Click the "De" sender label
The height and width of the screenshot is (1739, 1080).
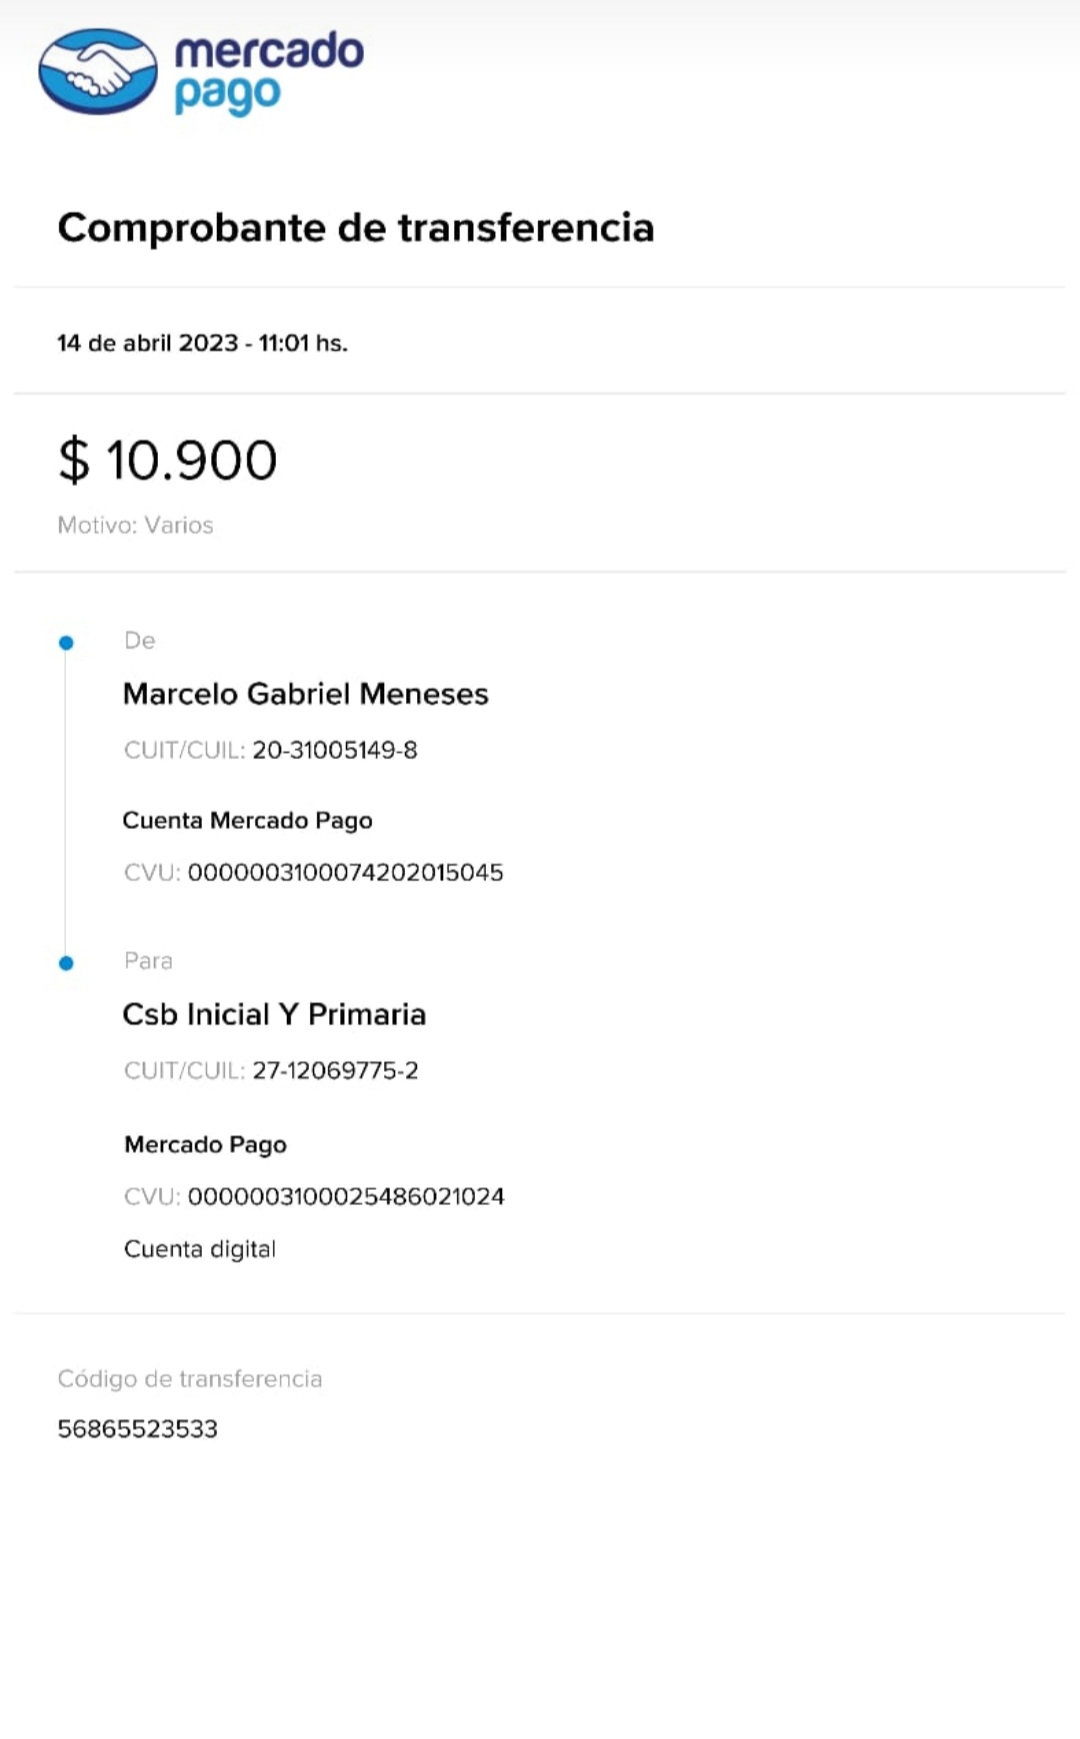click(x=139, y=641)
